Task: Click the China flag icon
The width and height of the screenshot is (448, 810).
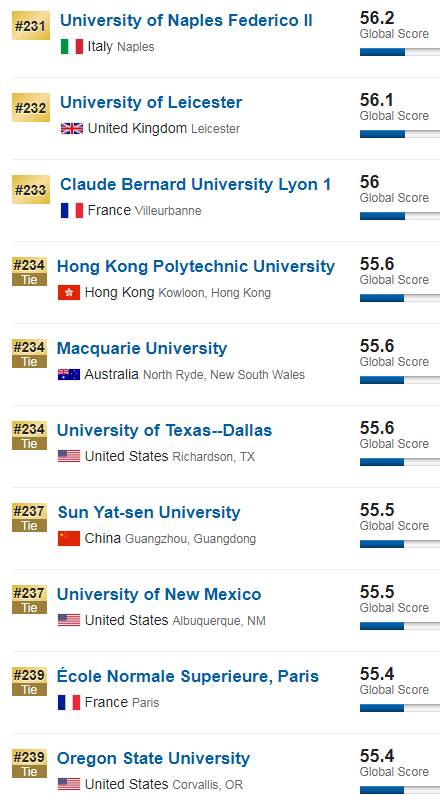Action: (x=69, y=539)
